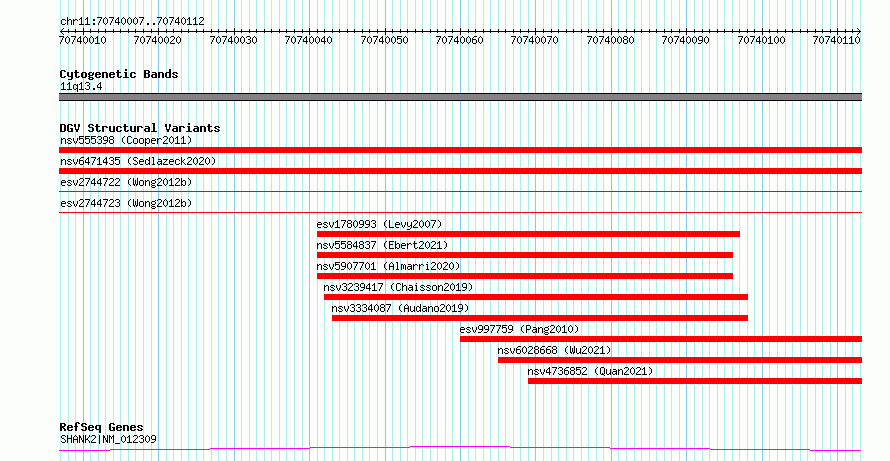Click the Cytogenetic Bands track title

point(119,74)
